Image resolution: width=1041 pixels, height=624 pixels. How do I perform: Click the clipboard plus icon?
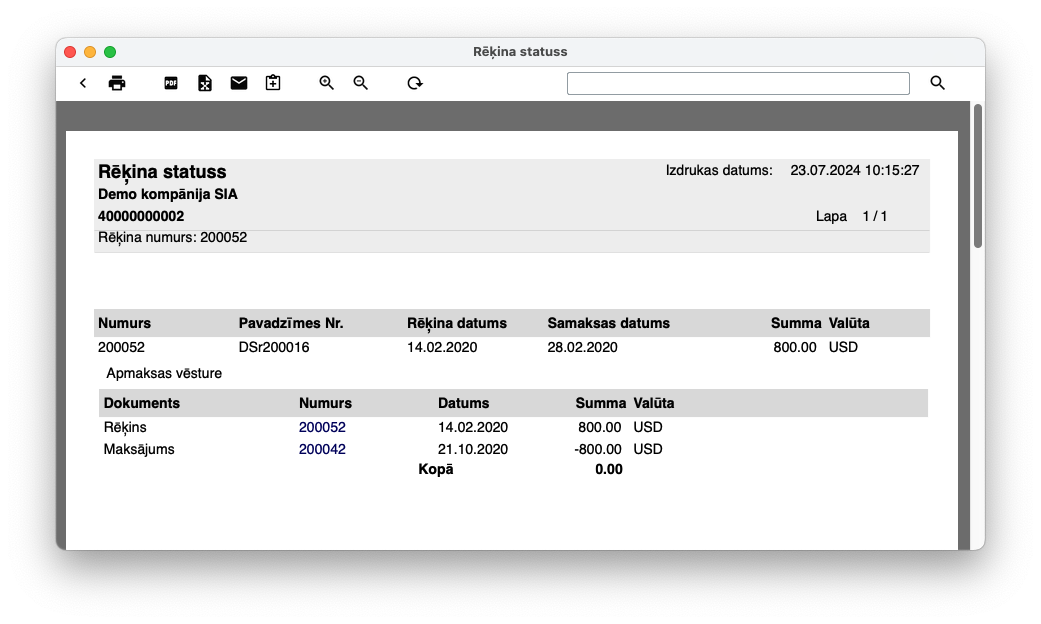[273, 83]
